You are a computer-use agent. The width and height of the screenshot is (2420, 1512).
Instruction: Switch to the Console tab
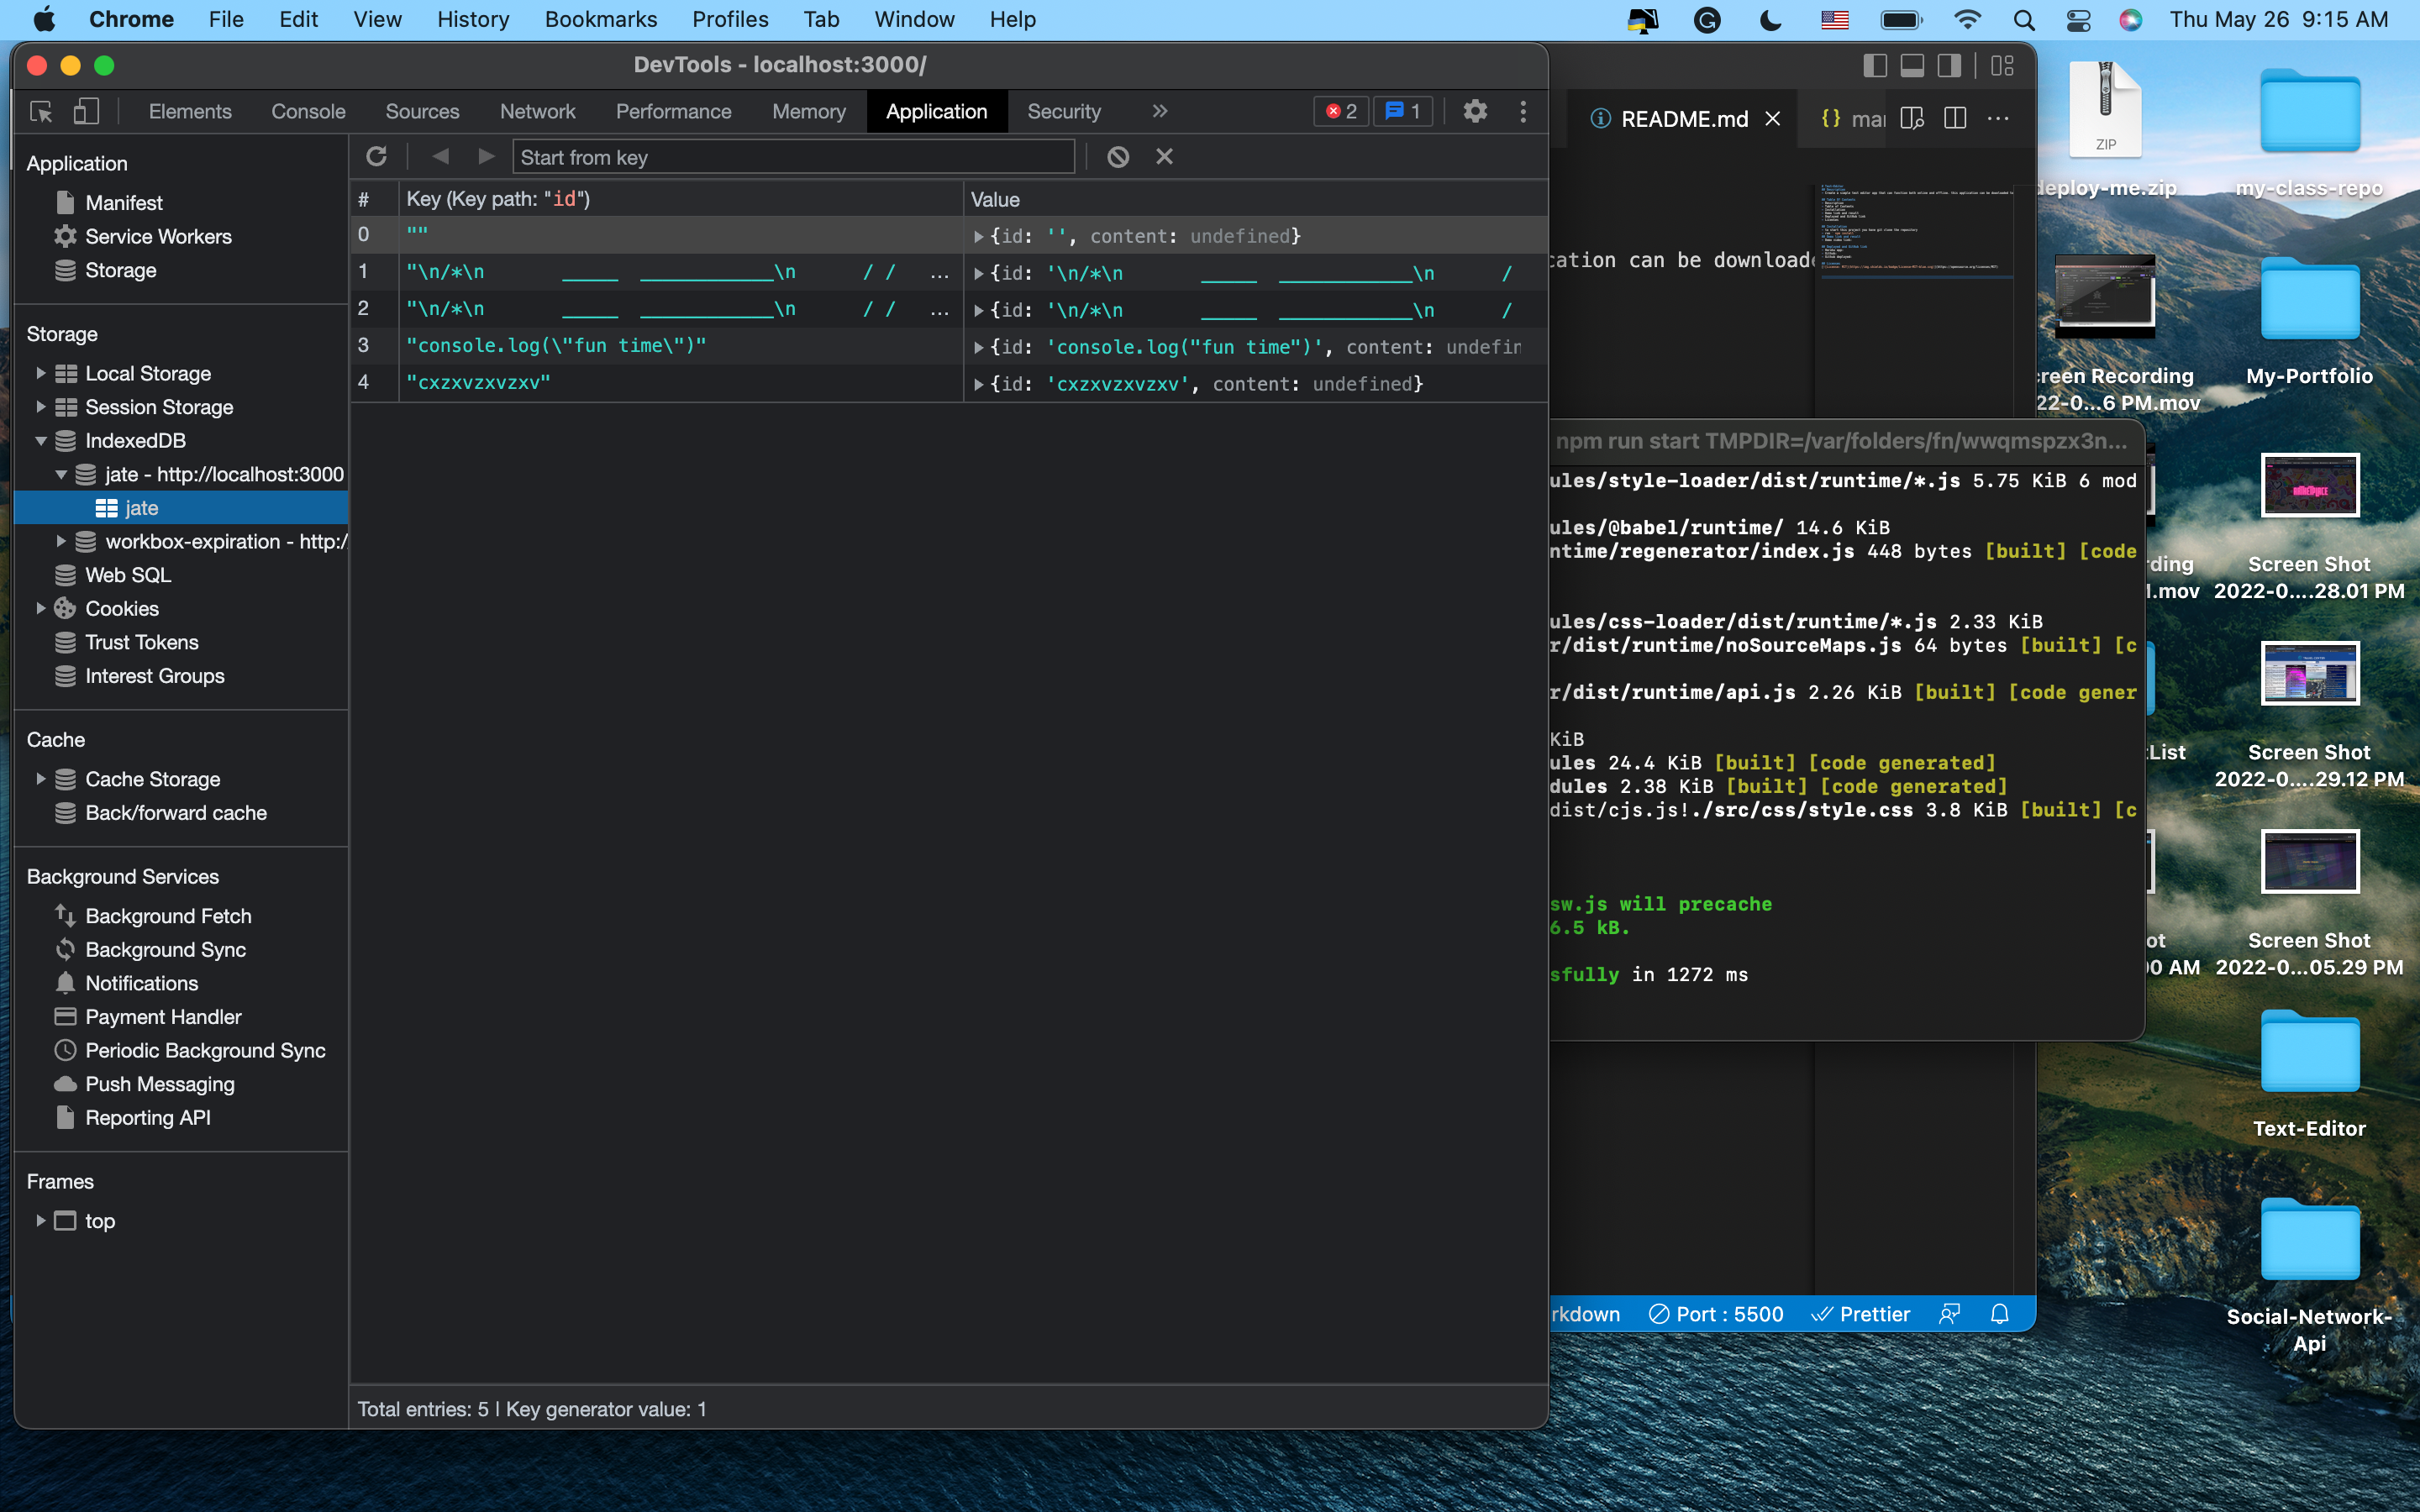(x=308, y=111)
